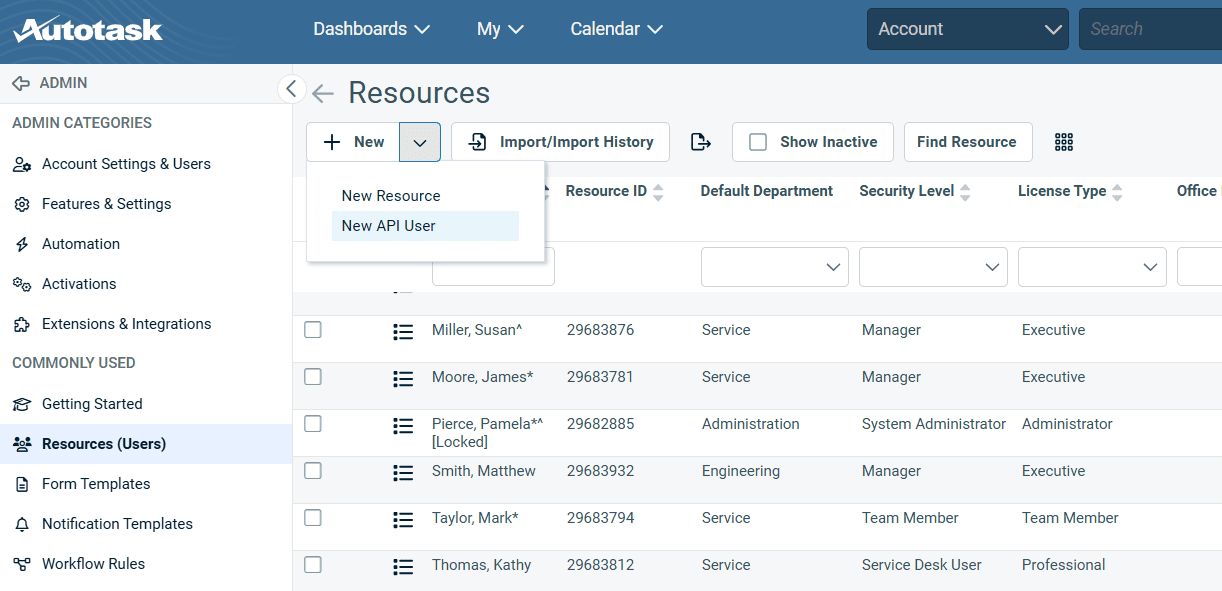Open context menu icon for Moore, James
This screenshot has width=1222, height=591.
(403, 379)
